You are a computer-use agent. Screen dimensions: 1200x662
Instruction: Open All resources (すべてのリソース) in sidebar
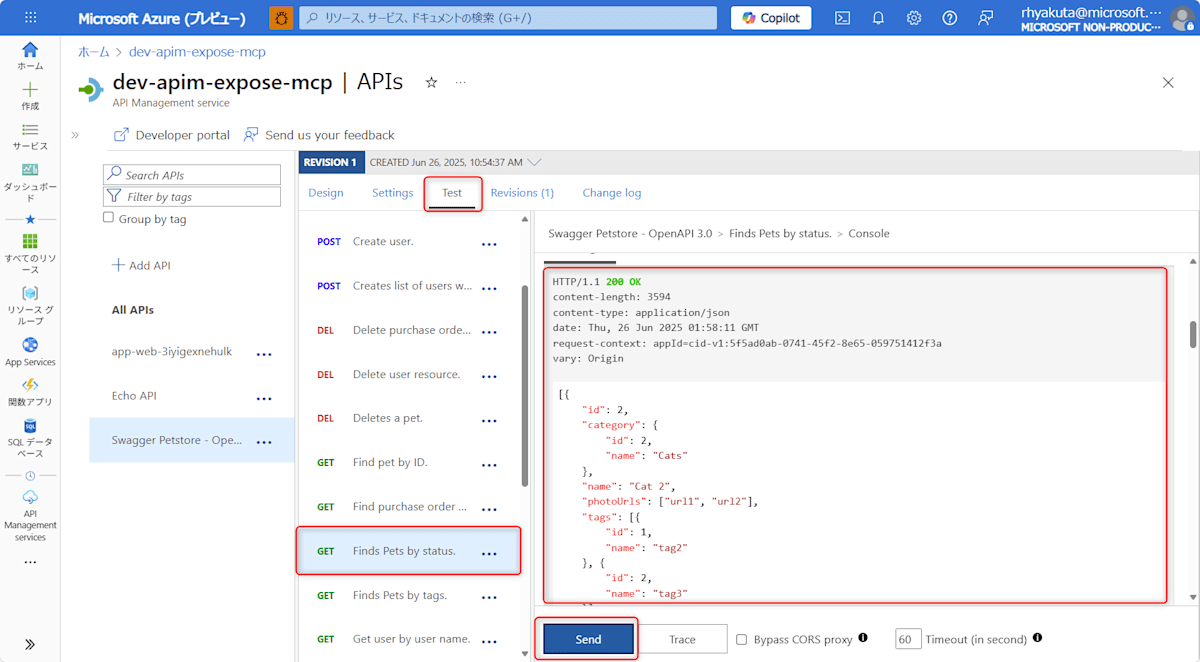[30, 254]
